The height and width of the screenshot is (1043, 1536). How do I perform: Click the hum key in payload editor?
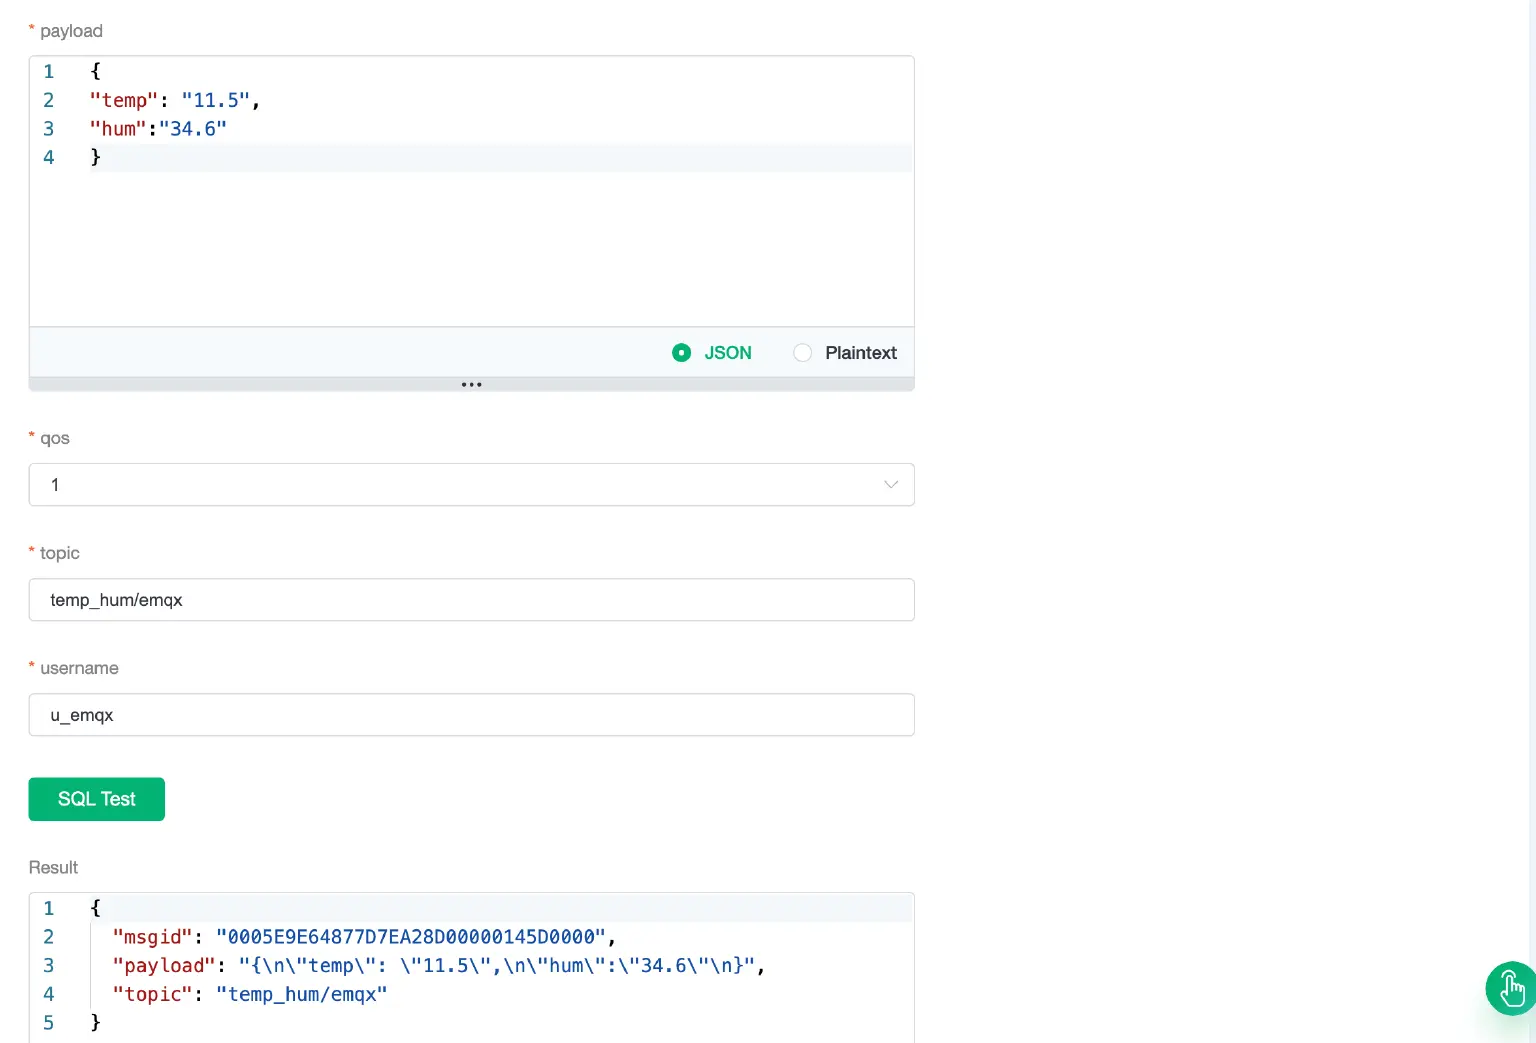(x=117, y=128)
